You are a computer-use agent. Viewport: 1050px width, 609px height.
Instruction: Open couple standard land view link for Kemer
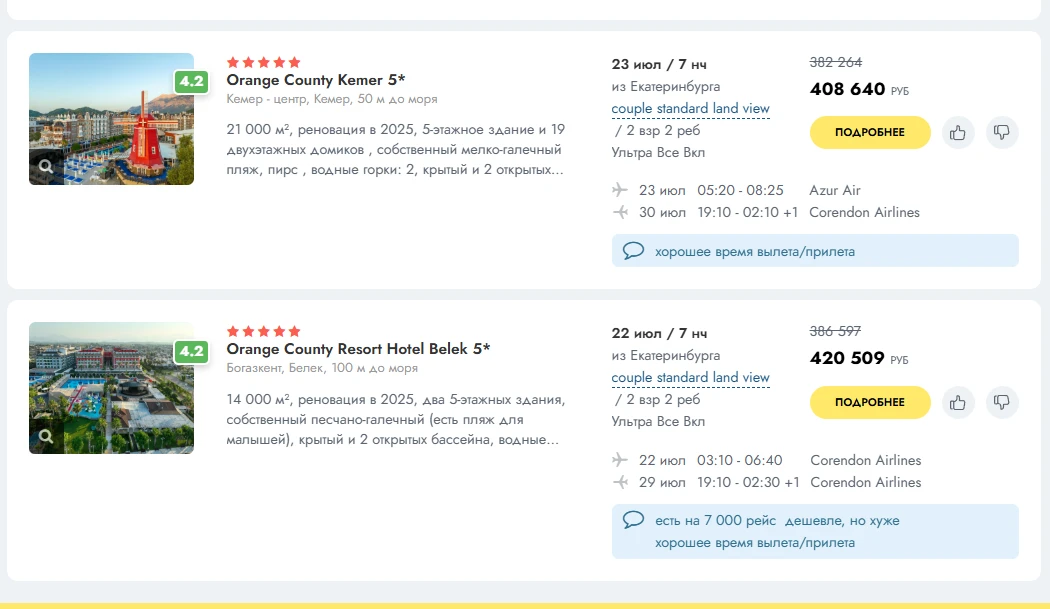(690, 109)
